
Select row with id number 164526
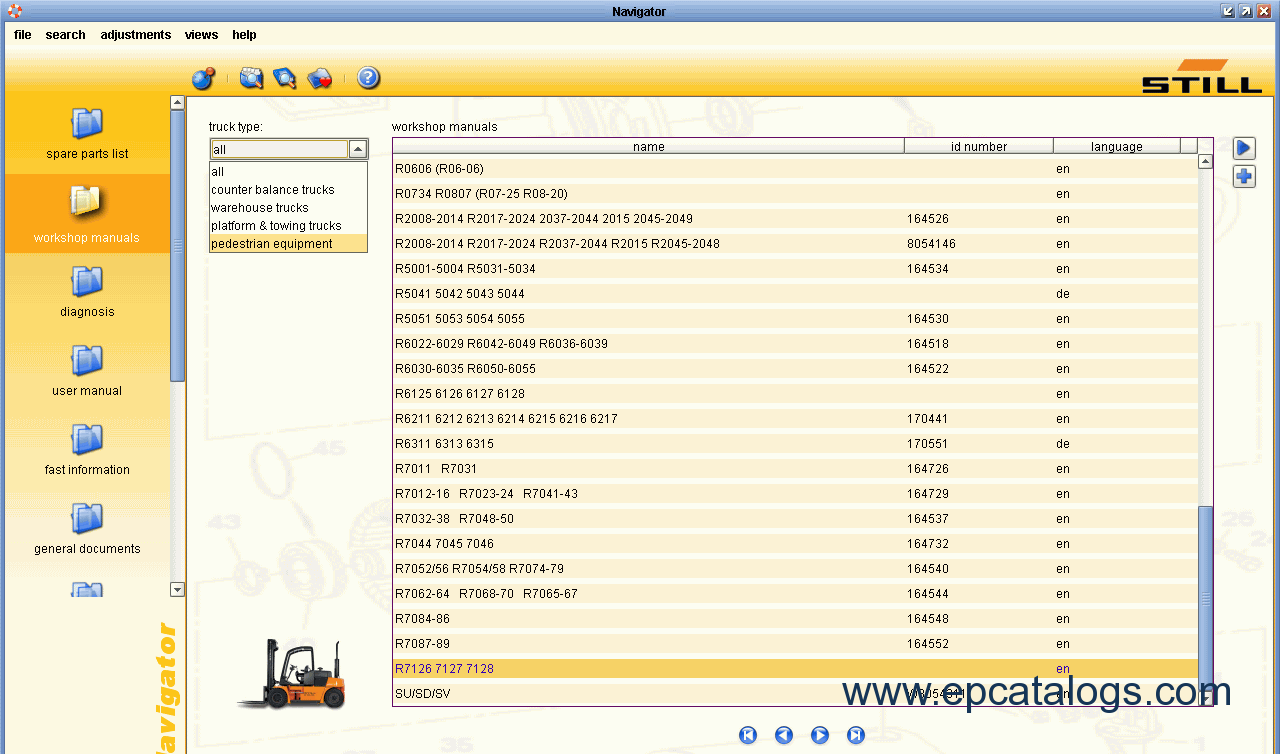point(795,219)
